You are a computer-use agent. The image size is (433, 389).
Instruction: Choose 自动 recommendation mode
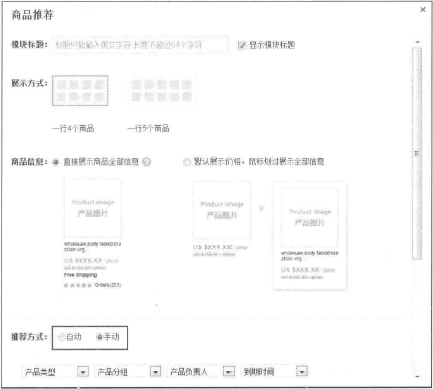point(61,337)
